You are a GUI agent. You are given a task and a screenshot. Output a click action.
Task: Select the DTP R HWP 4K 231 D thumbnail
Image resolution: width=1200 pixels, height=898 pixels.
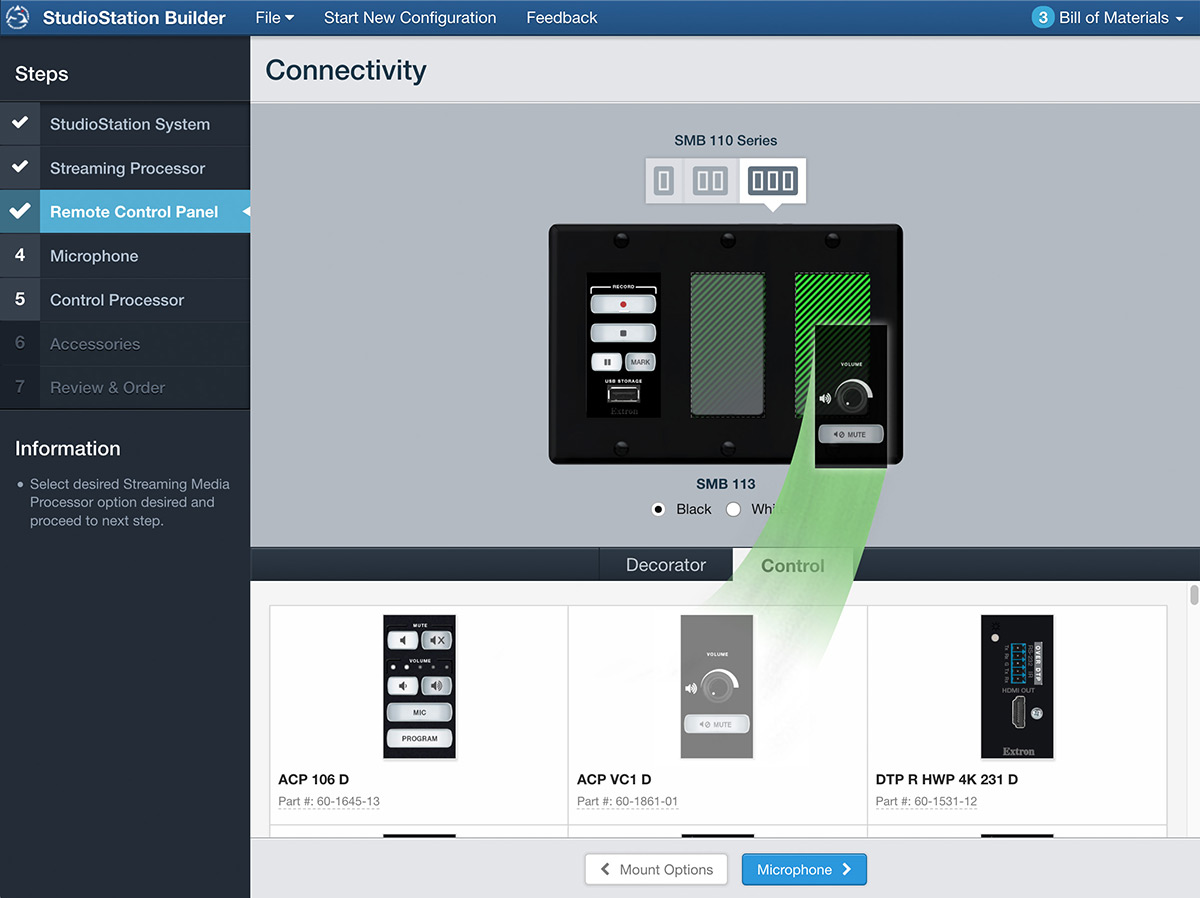tap(1017, 687)
